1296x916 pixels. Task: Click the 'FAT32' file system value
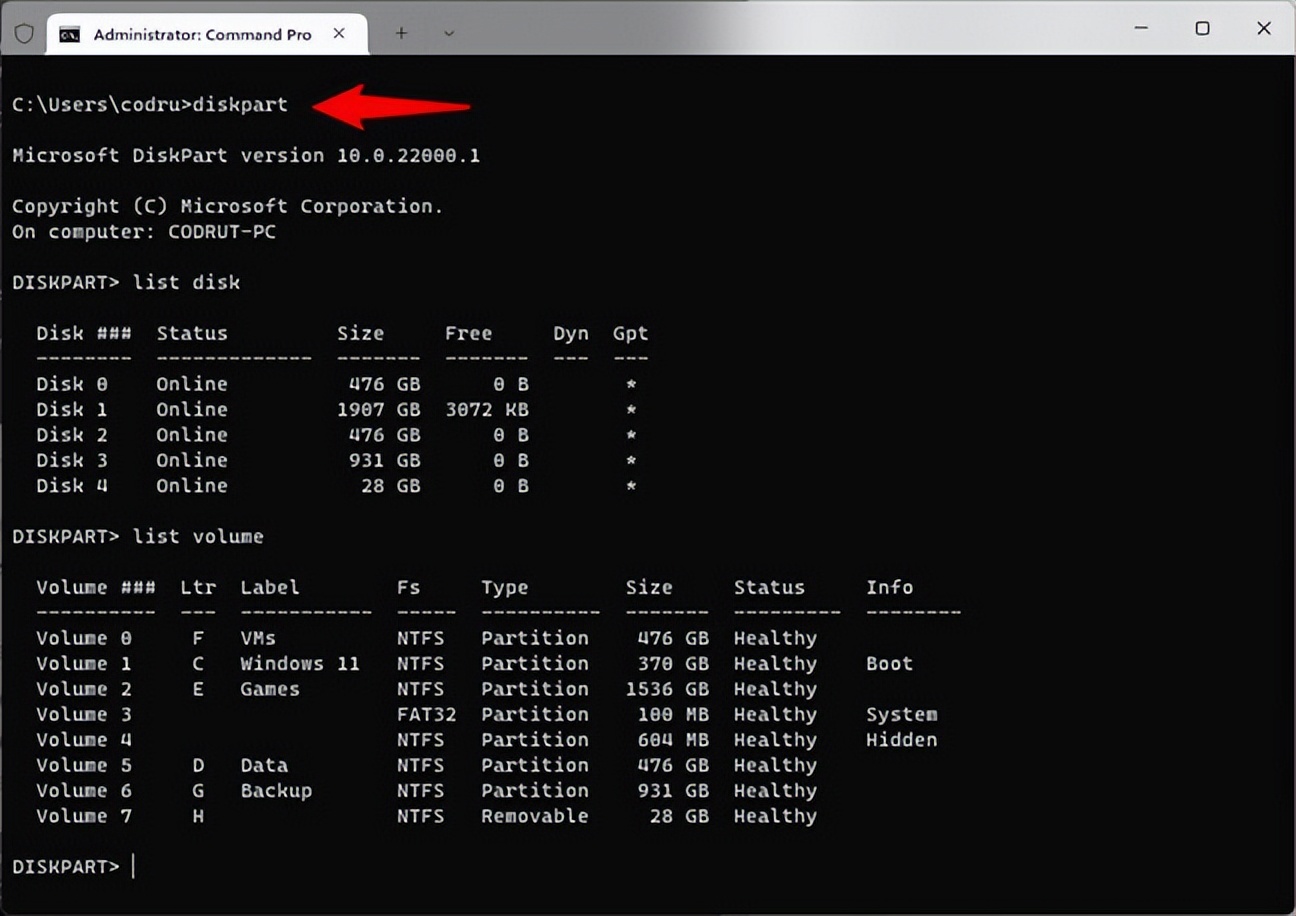pos(426,715)
